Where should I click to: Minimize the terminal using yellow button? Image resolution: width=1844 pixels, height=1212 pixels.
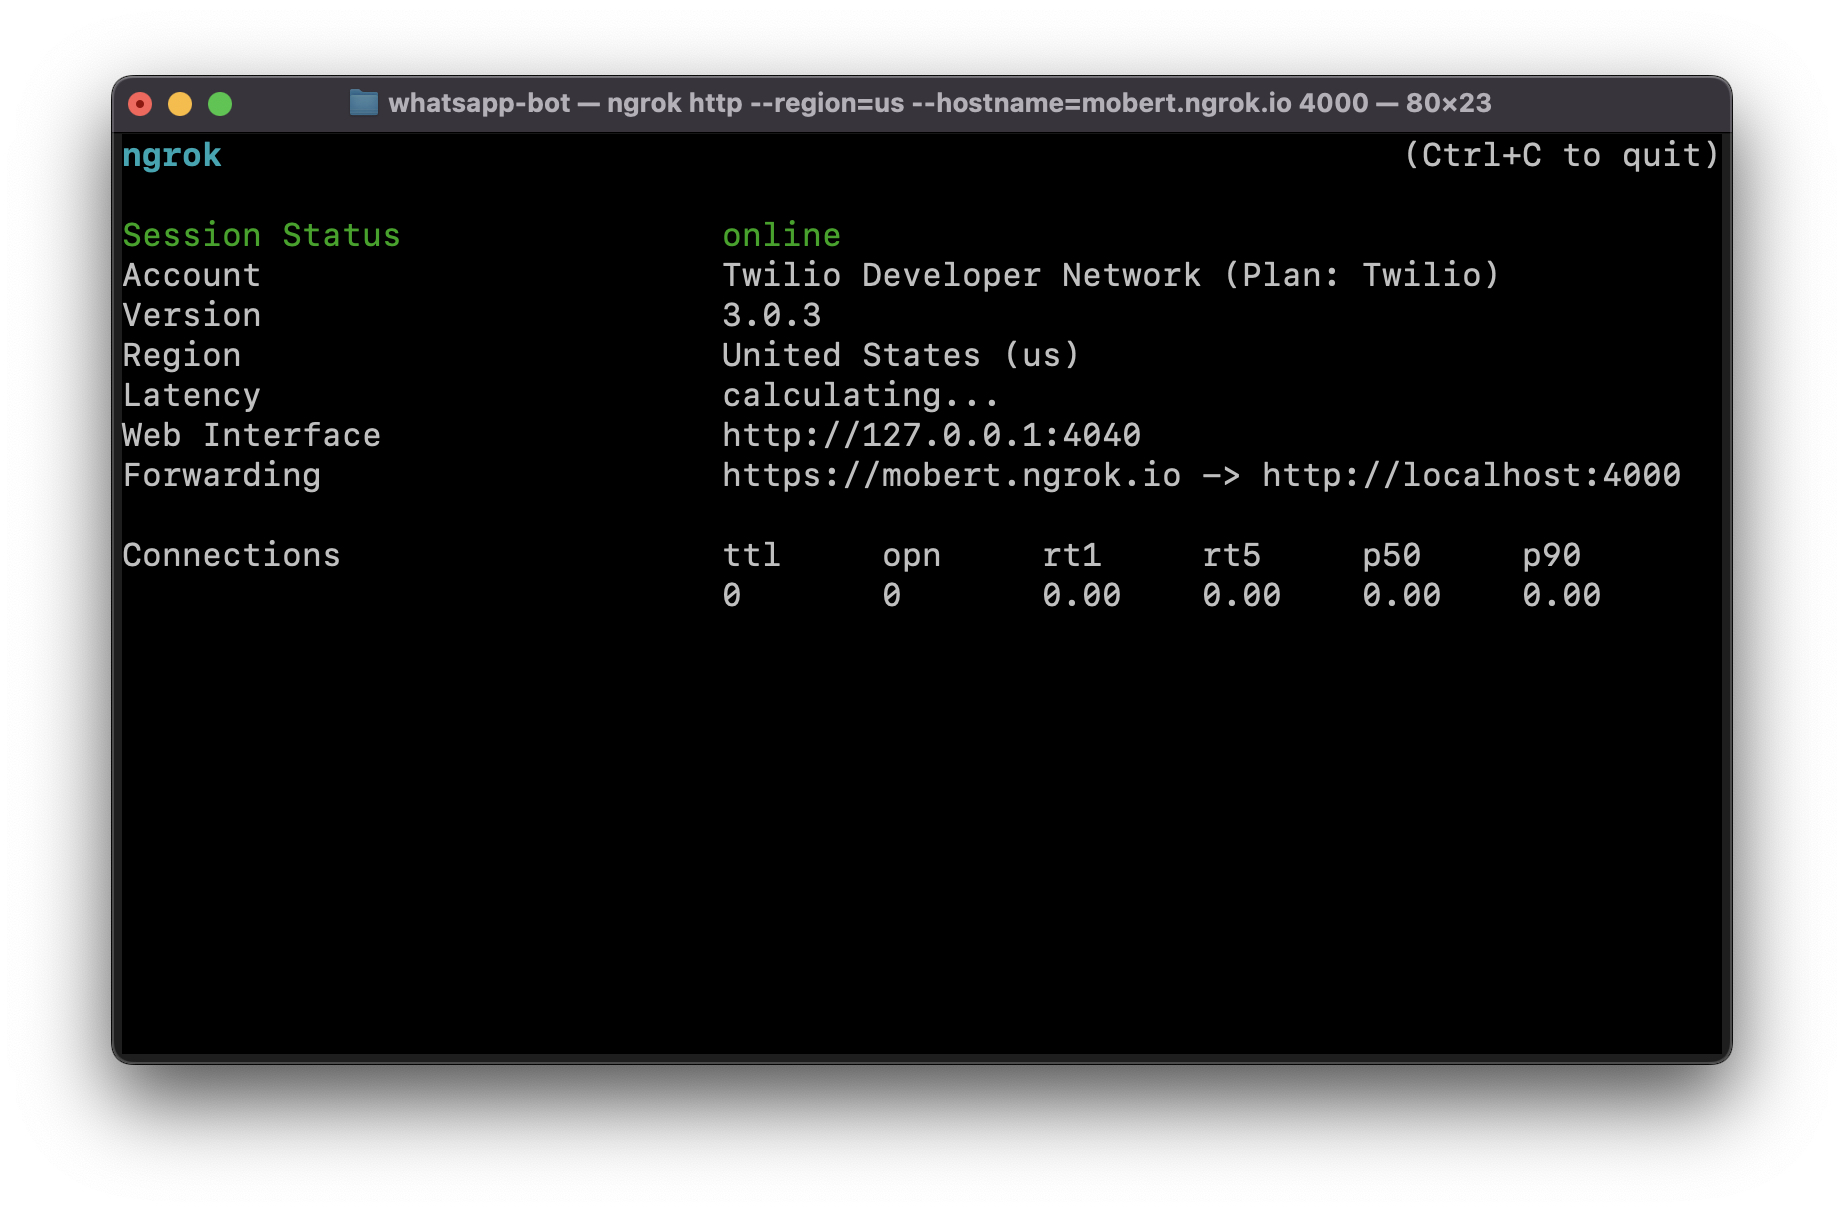pyautogui.click(x=180, y=104)
